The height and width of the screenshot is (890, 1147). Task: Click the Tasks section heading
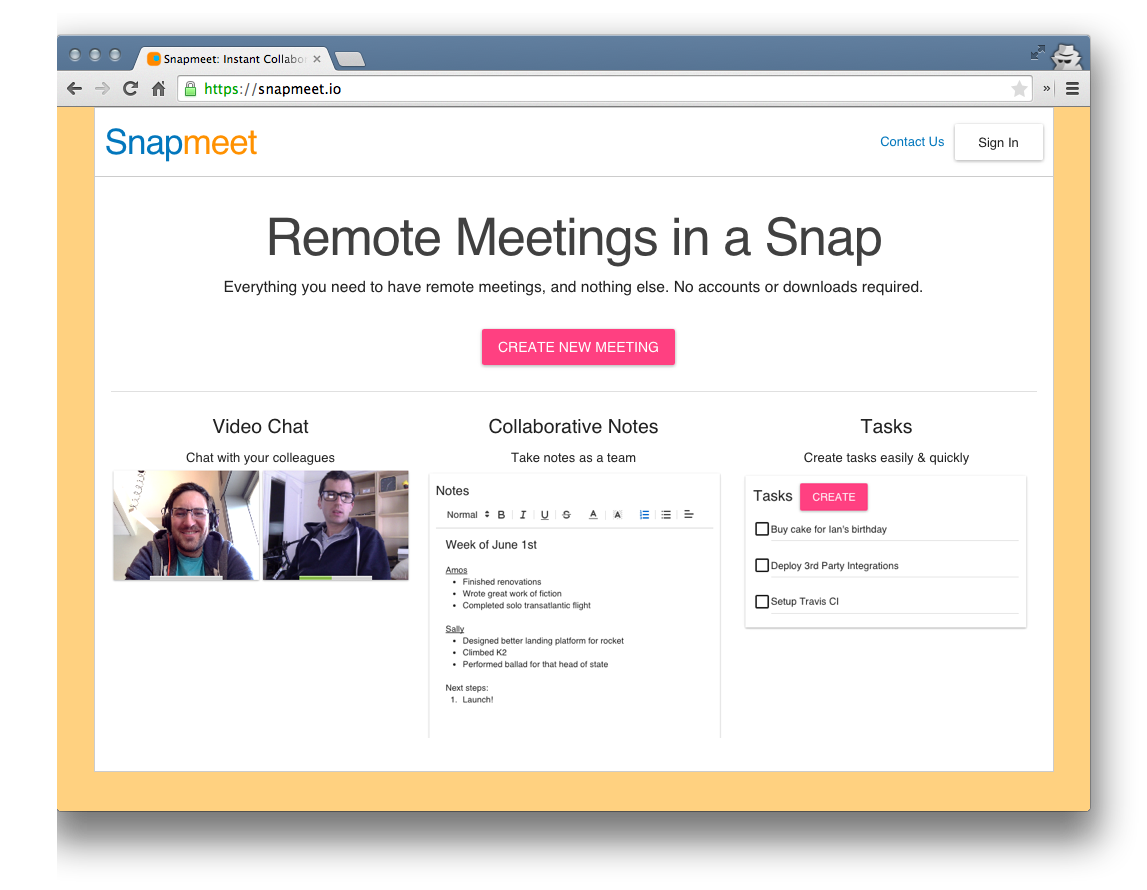886,426
